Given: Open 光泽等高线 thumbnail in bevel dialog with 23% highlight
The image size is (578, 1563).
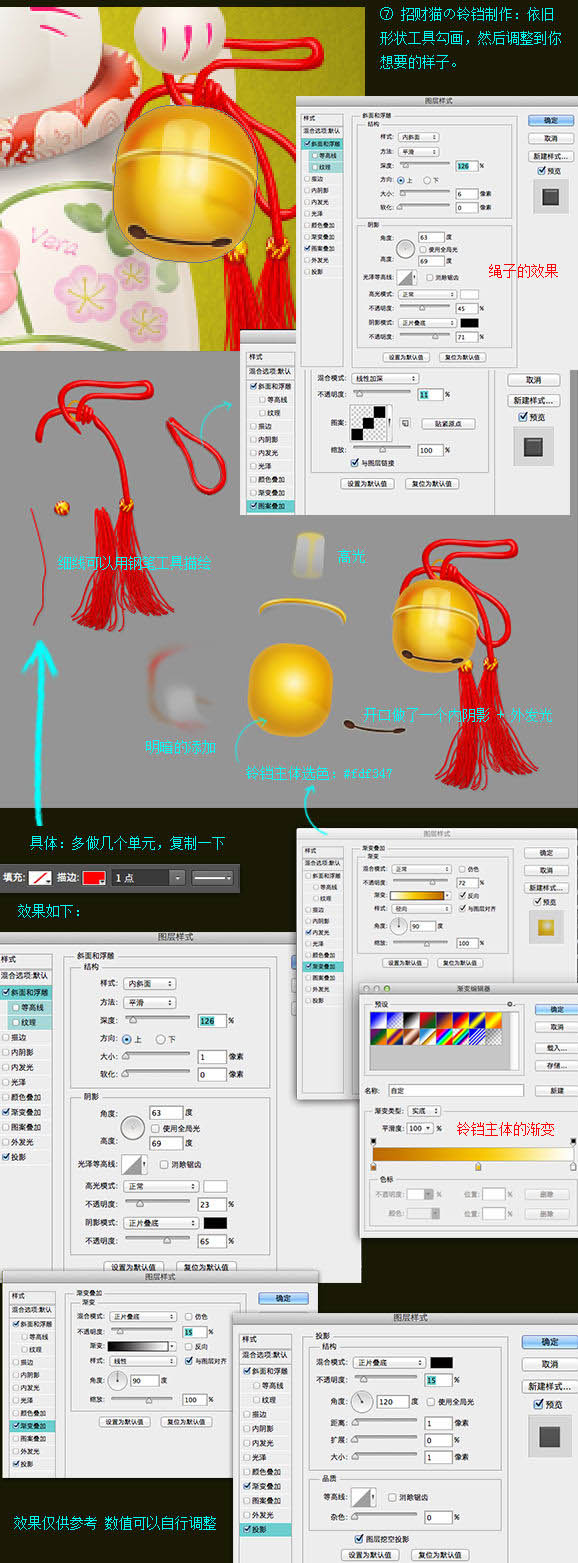Looking at the screenshot, I should tap(133, 1165).
